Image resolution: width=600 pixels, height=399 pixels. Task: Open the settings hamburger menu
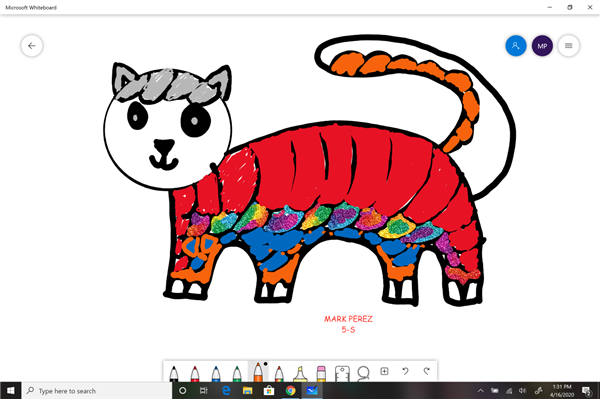point(569,46)
